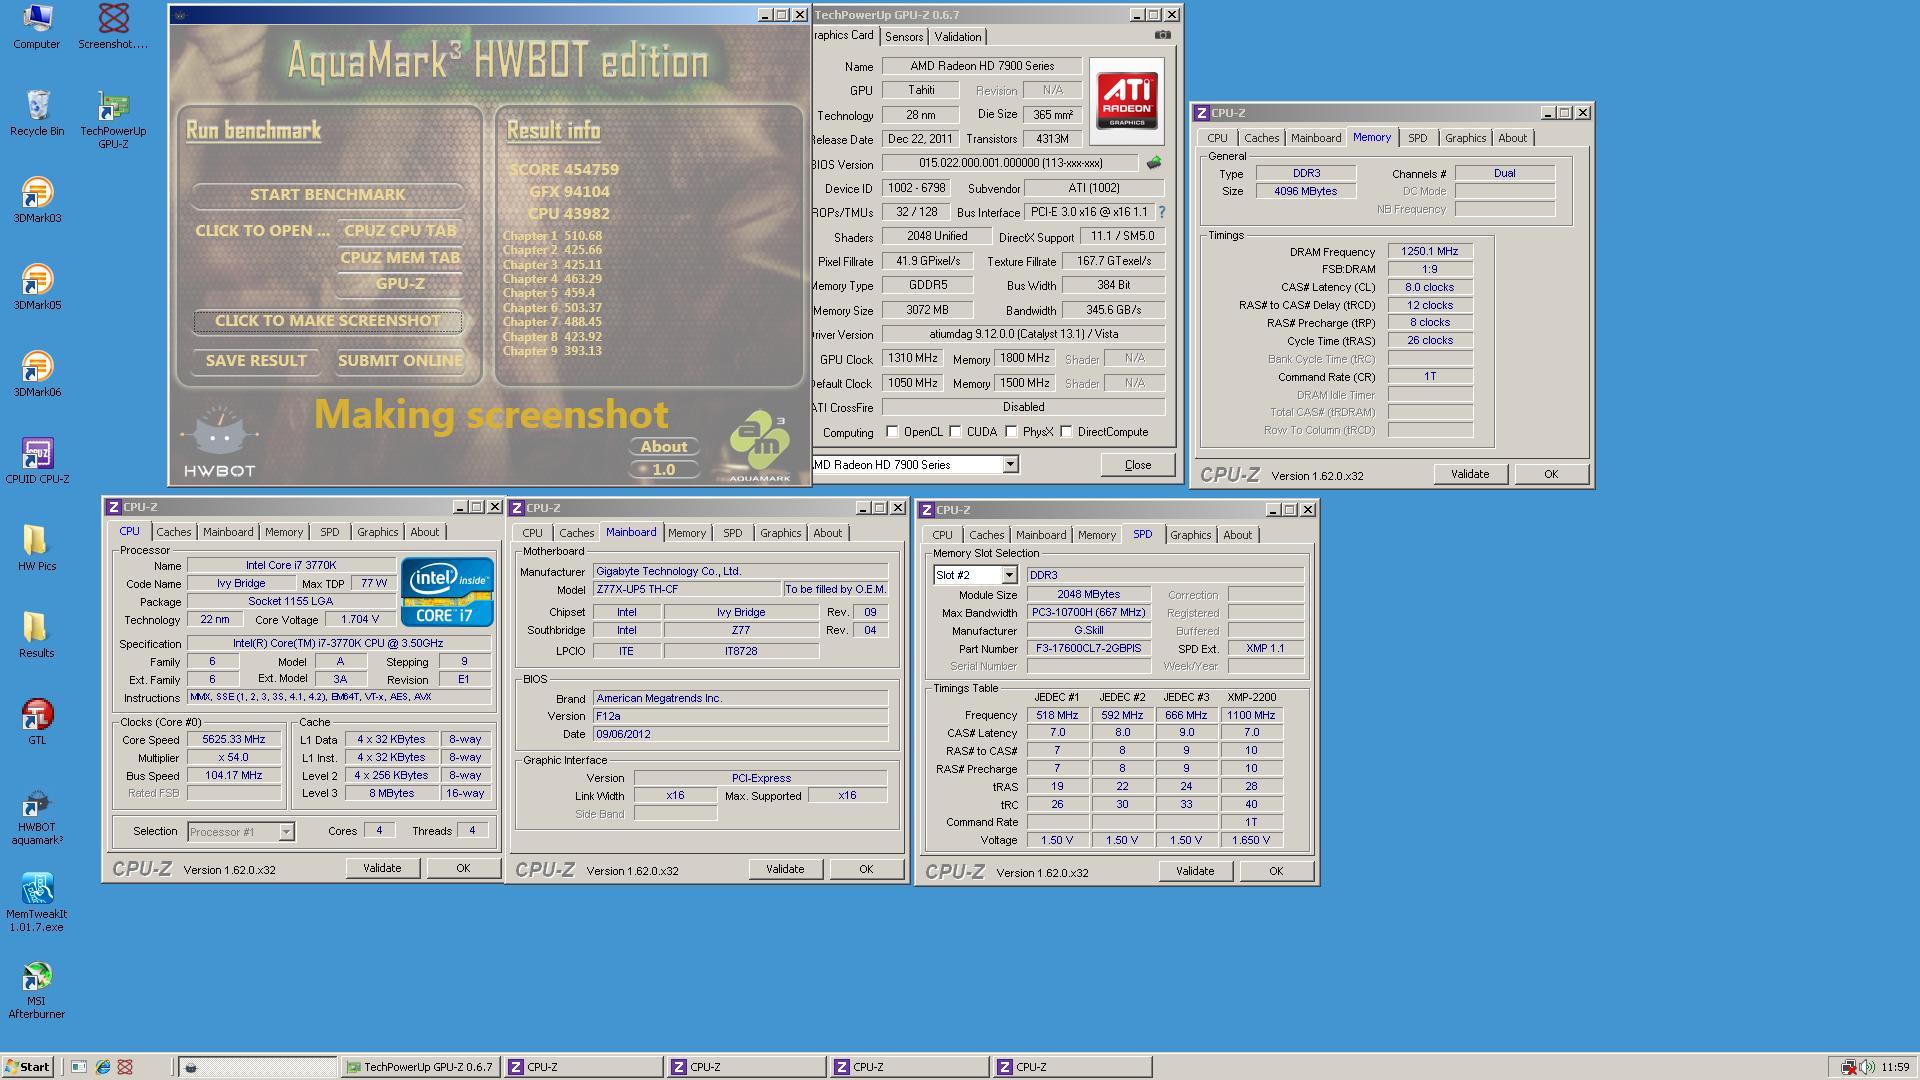Image resolution: width=1920 pixels, height=1080 pixels.
Task: Click the Bus Interface question mark icon
Action: coord(1162,212)
